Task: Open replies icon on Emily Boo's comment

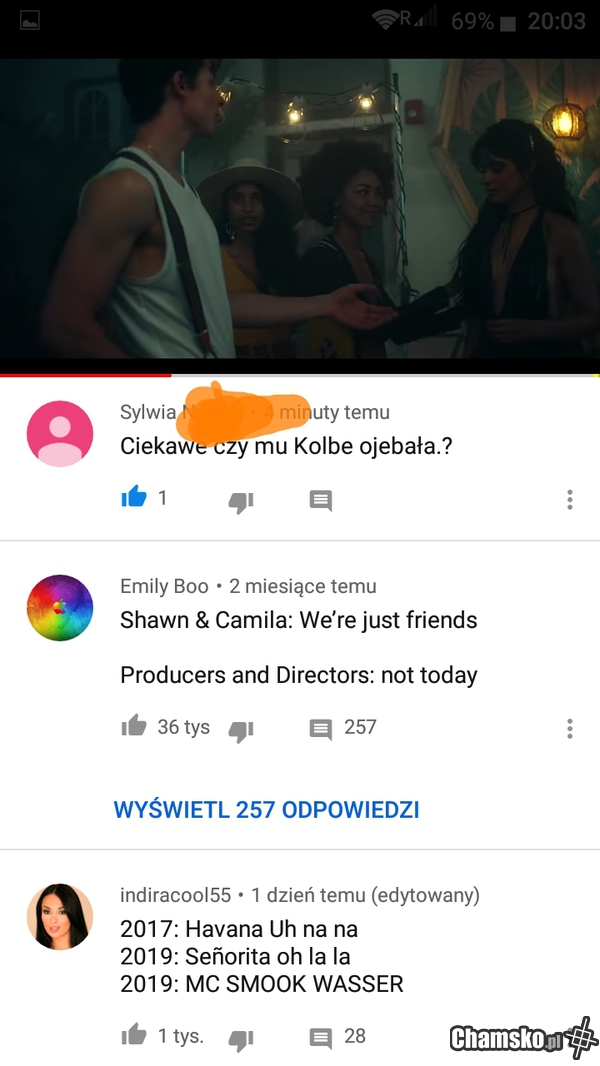Action: pyautogui.click(x=321, y=729)
